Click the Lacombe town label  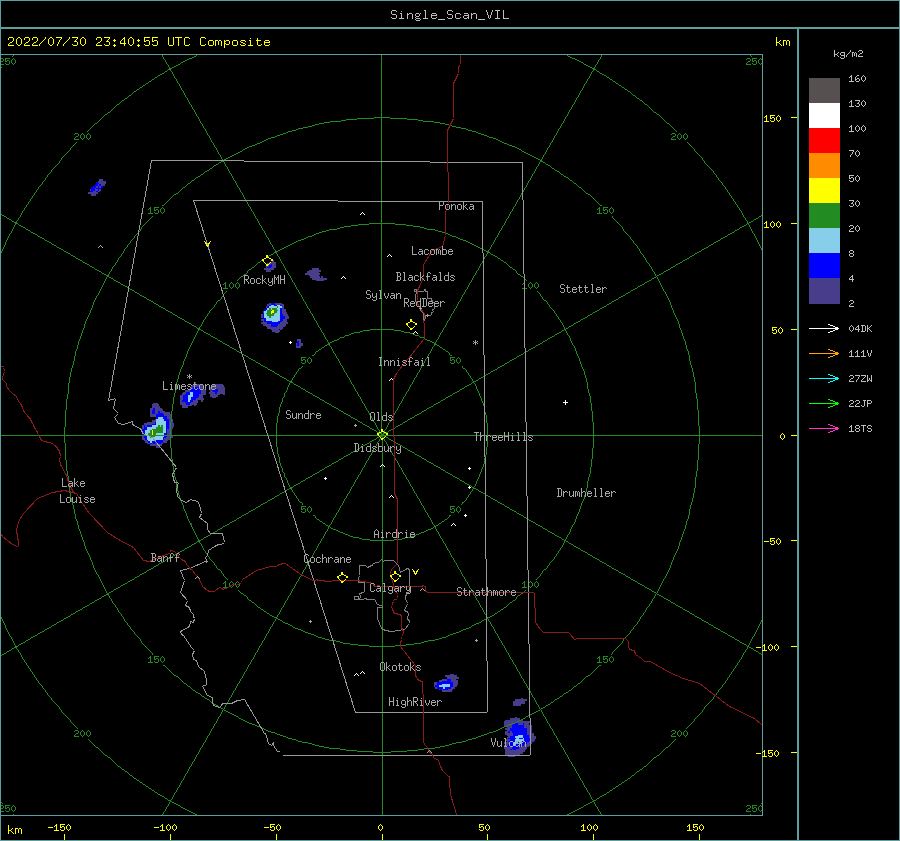[x=432, y=251]
